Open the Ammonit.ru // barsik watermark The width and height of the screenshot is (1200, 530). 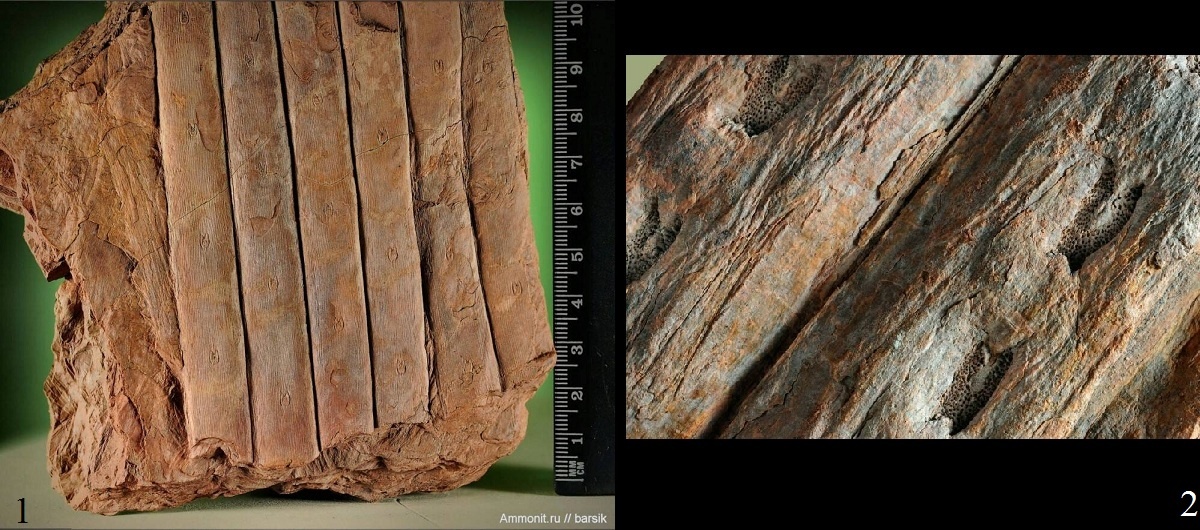click(x=552, y=518)
